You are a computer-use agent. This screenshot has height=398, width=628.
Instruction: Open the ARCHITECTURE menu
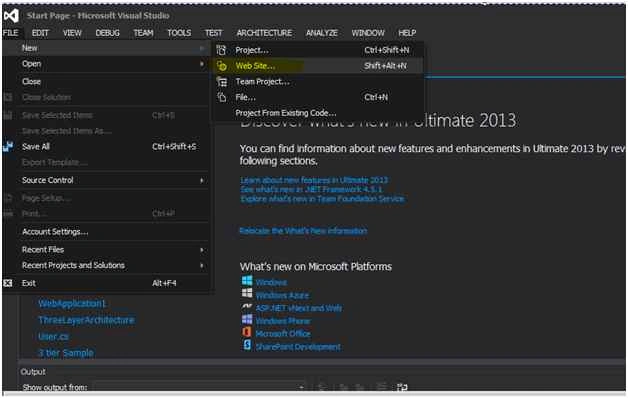pyautogui.click(x=264, y=33)
